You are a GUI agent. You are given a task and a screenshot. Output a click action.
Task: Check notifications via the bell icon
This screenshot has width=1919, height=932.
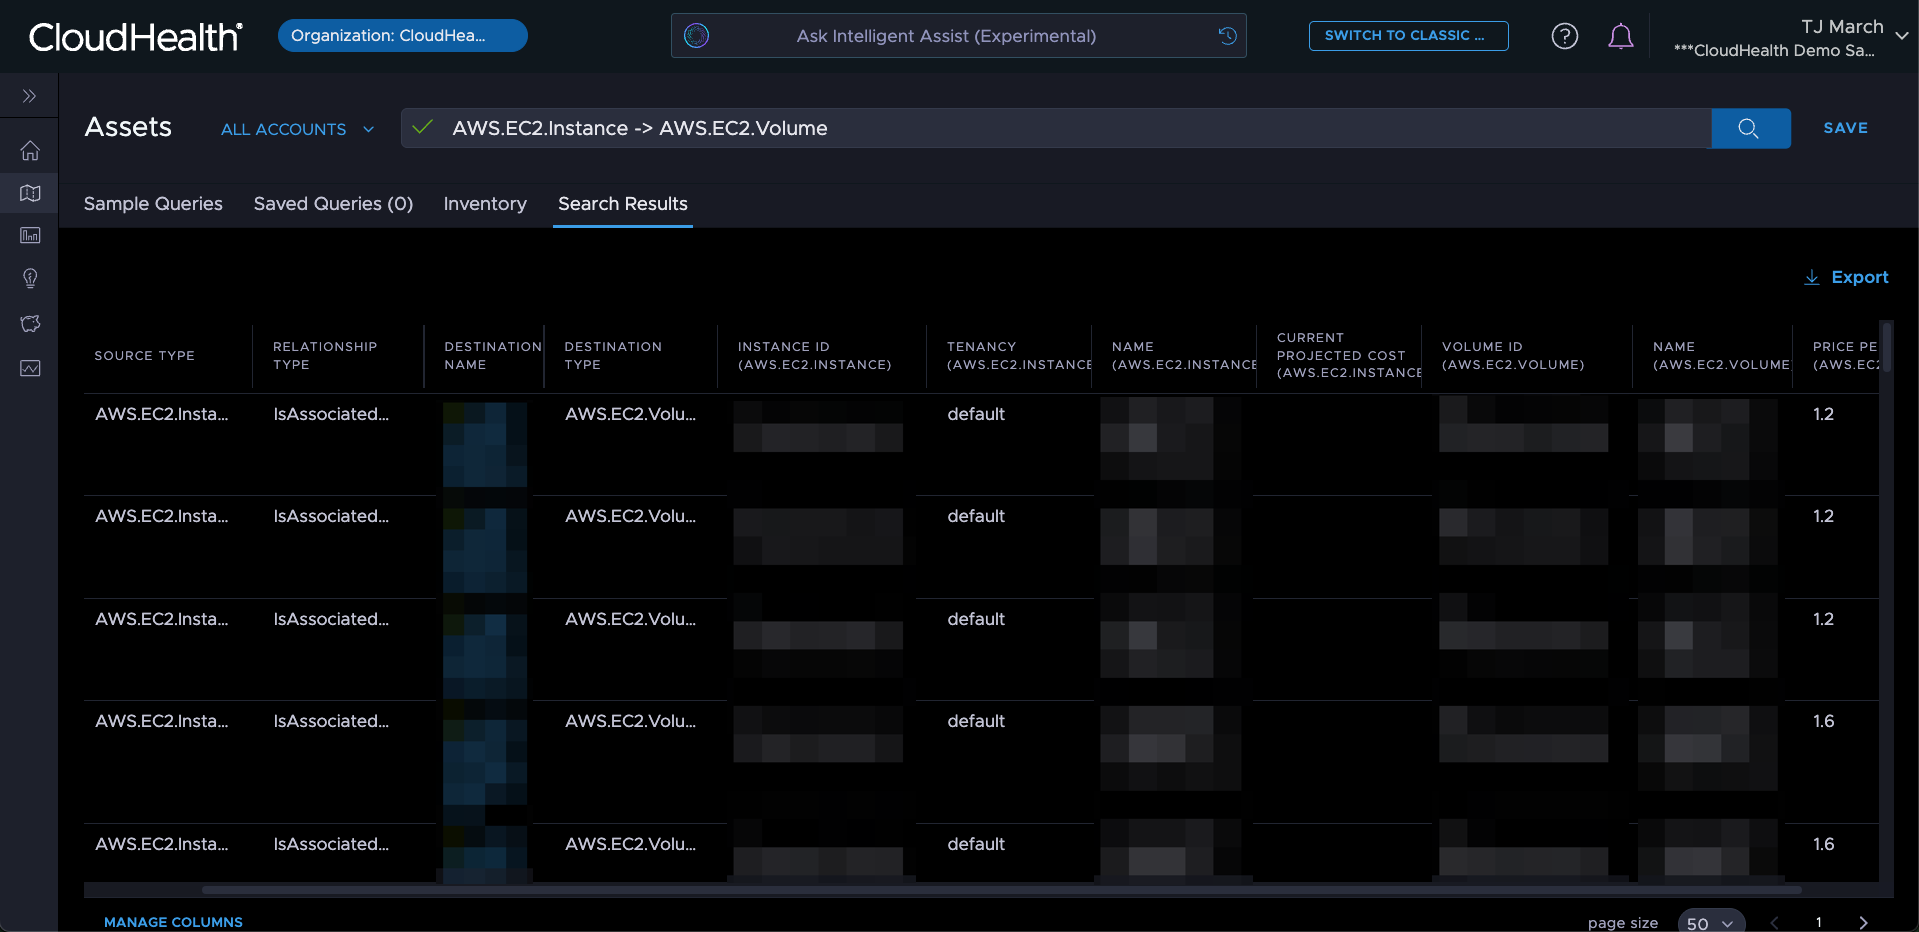[x=1620, y=36]
